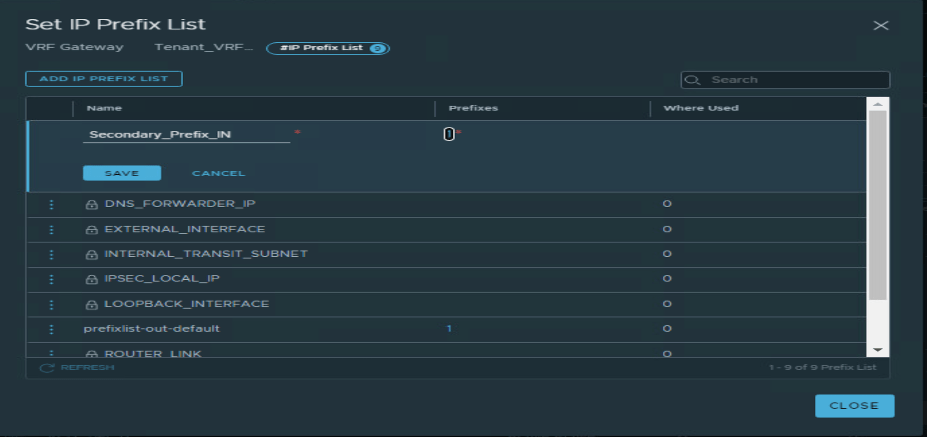Select the #IP Prefix List filter tag

coord(327,48)
